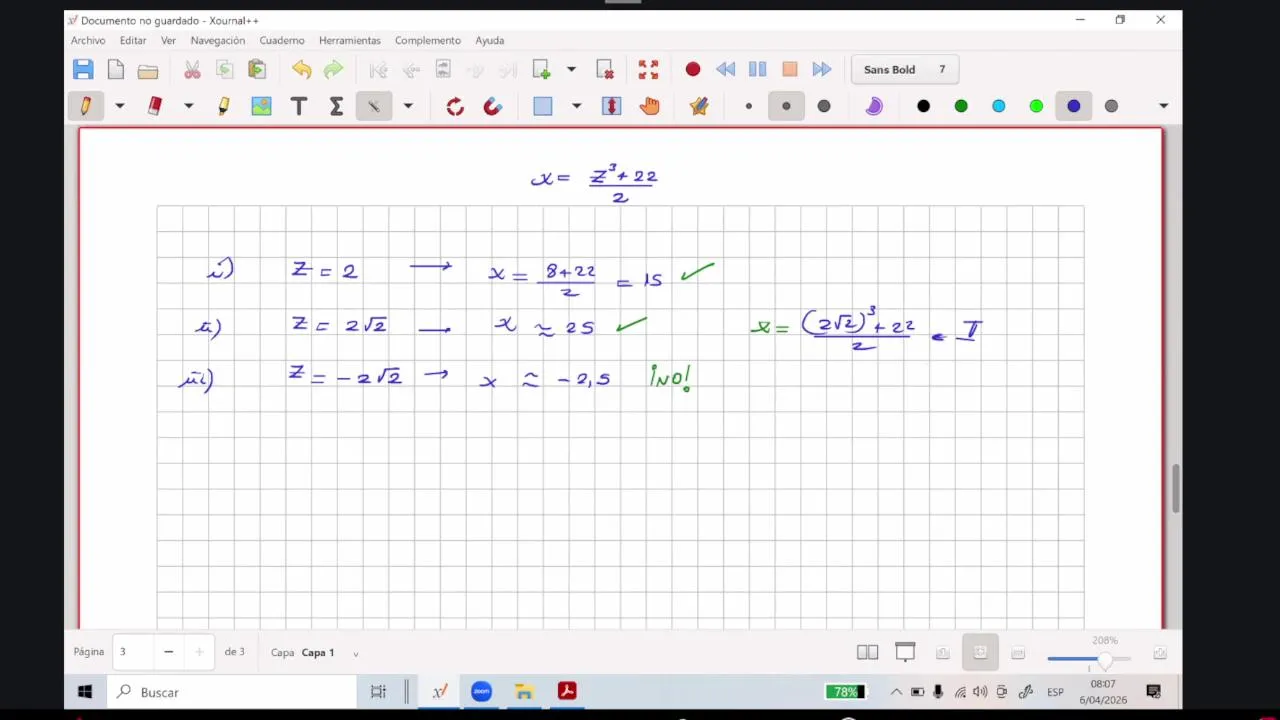Undo the last action with the yellow arrow

pos(301,69)
